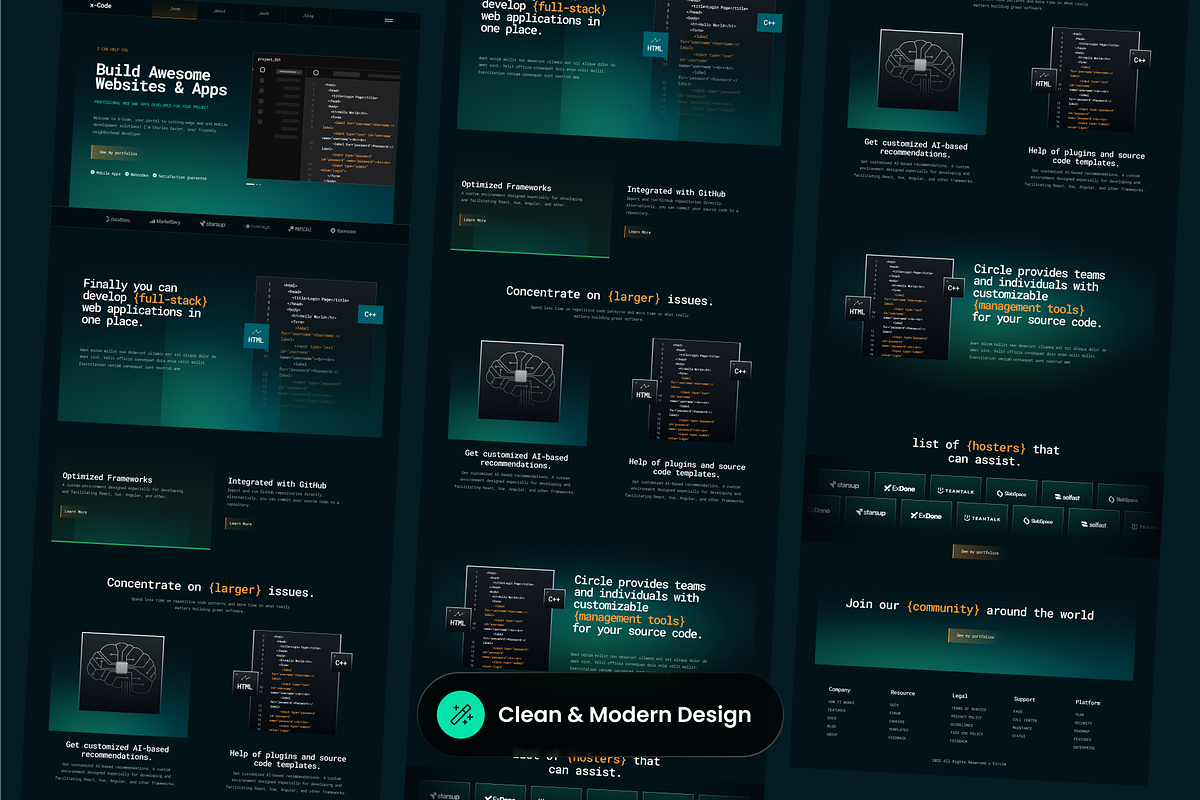Go to the _work nav tab

pos(262,14)
